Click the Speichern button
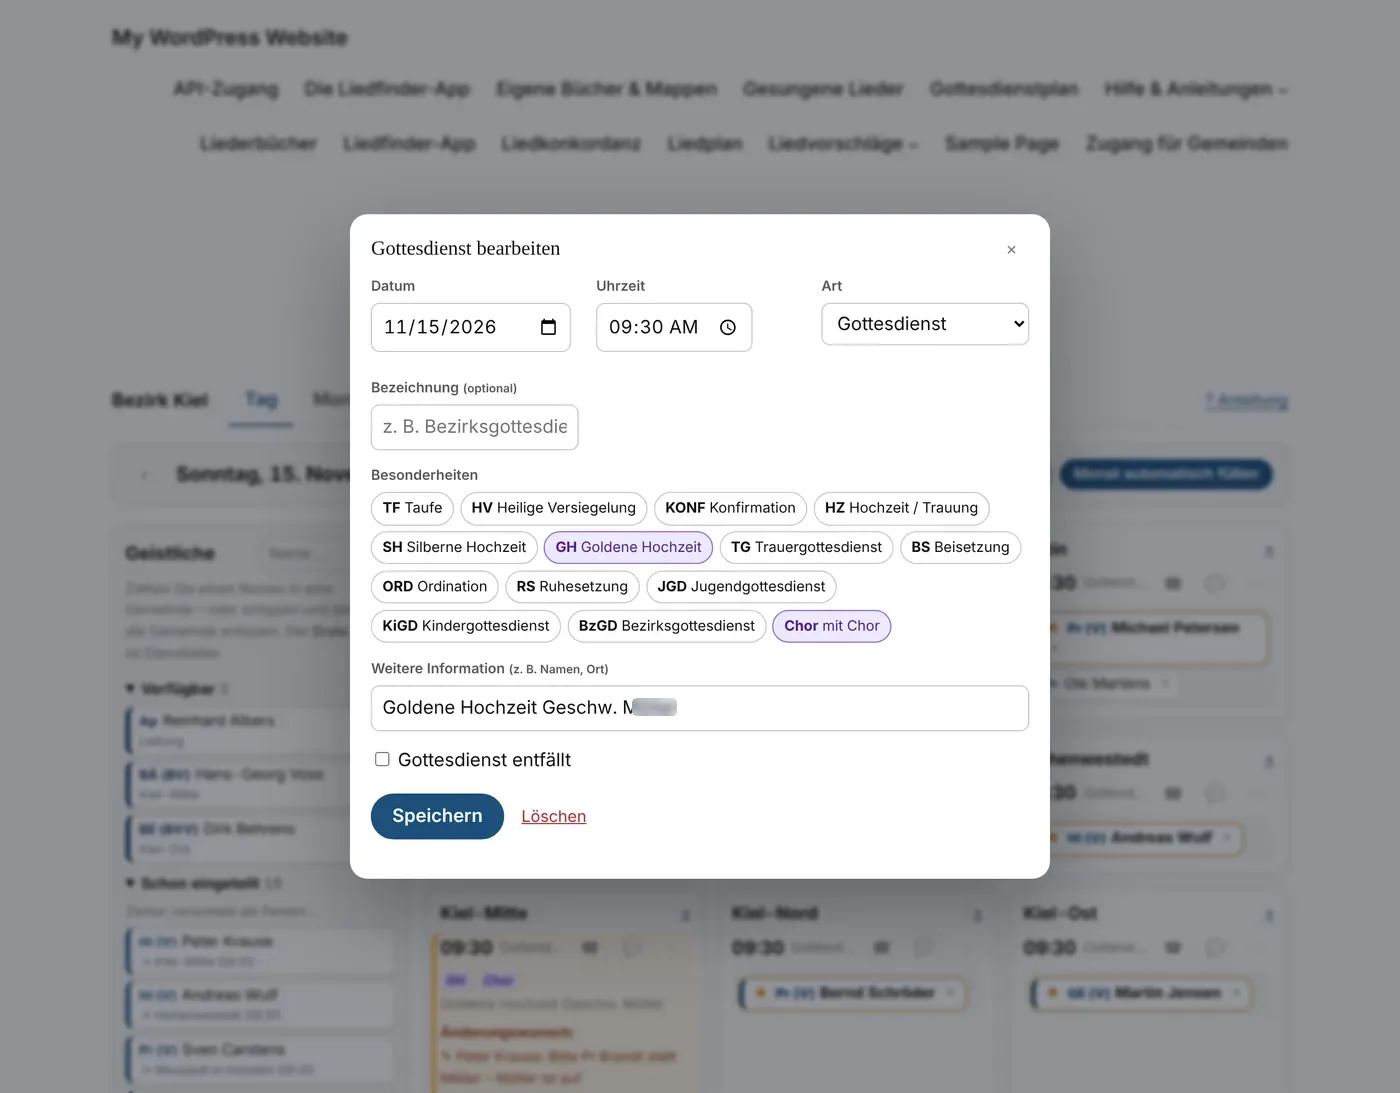The image size is (1400, 1093). point(437,816)
